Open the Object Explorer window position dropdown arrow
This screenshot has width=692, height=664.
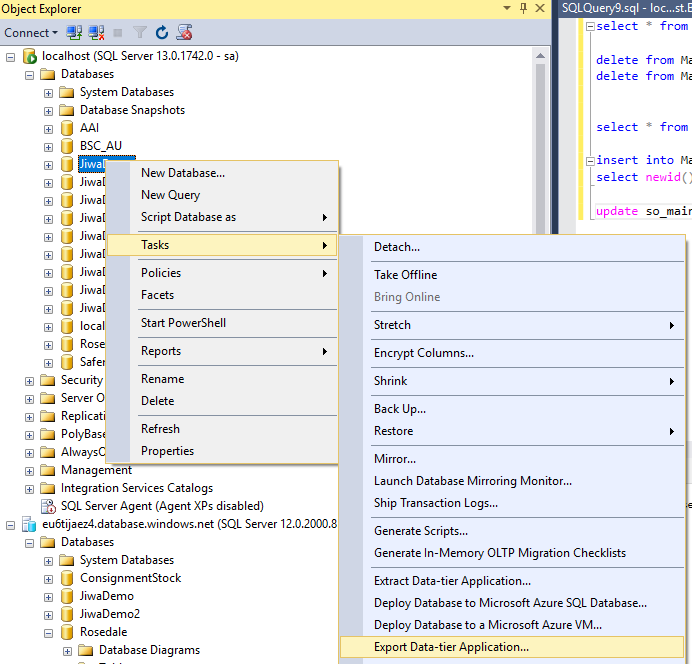(507, 8)
